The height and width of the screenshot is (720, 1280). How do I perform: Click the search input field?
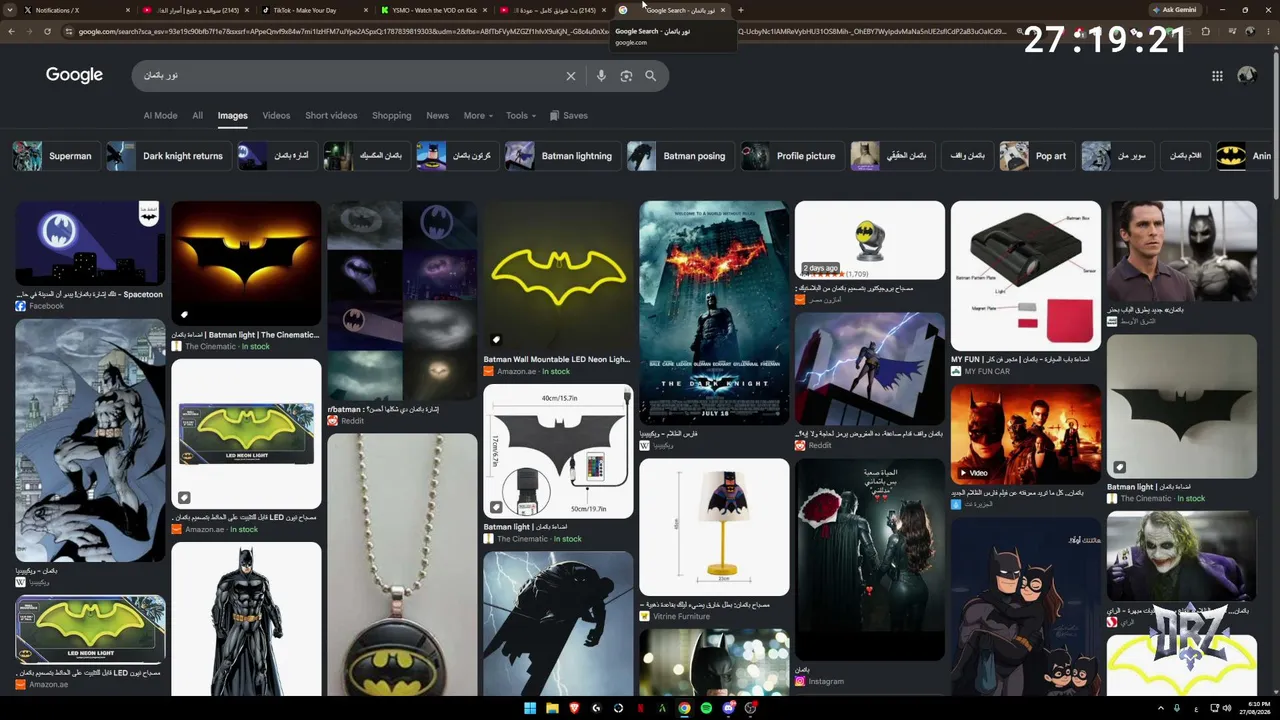coord(350,76)
